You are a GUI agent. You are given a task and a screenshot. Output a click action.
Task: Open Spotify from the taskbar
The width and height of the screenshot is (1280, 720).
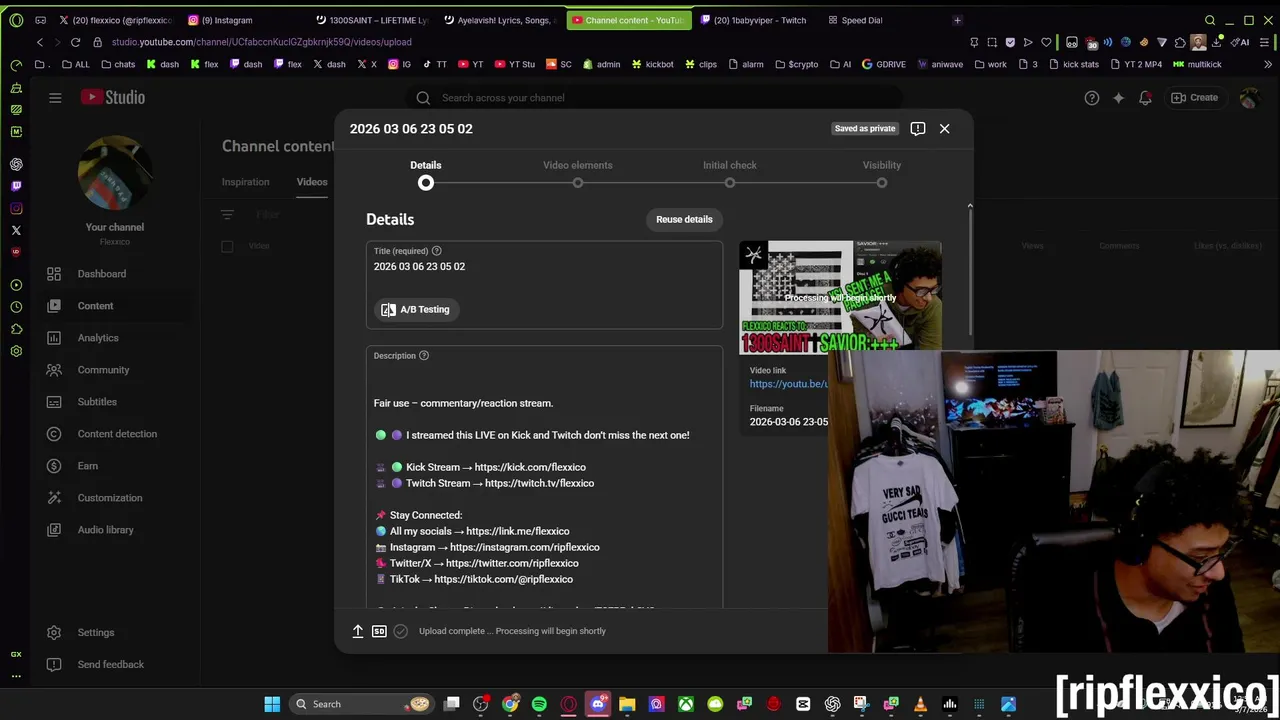pyautogui.click(x=539, y=704)
